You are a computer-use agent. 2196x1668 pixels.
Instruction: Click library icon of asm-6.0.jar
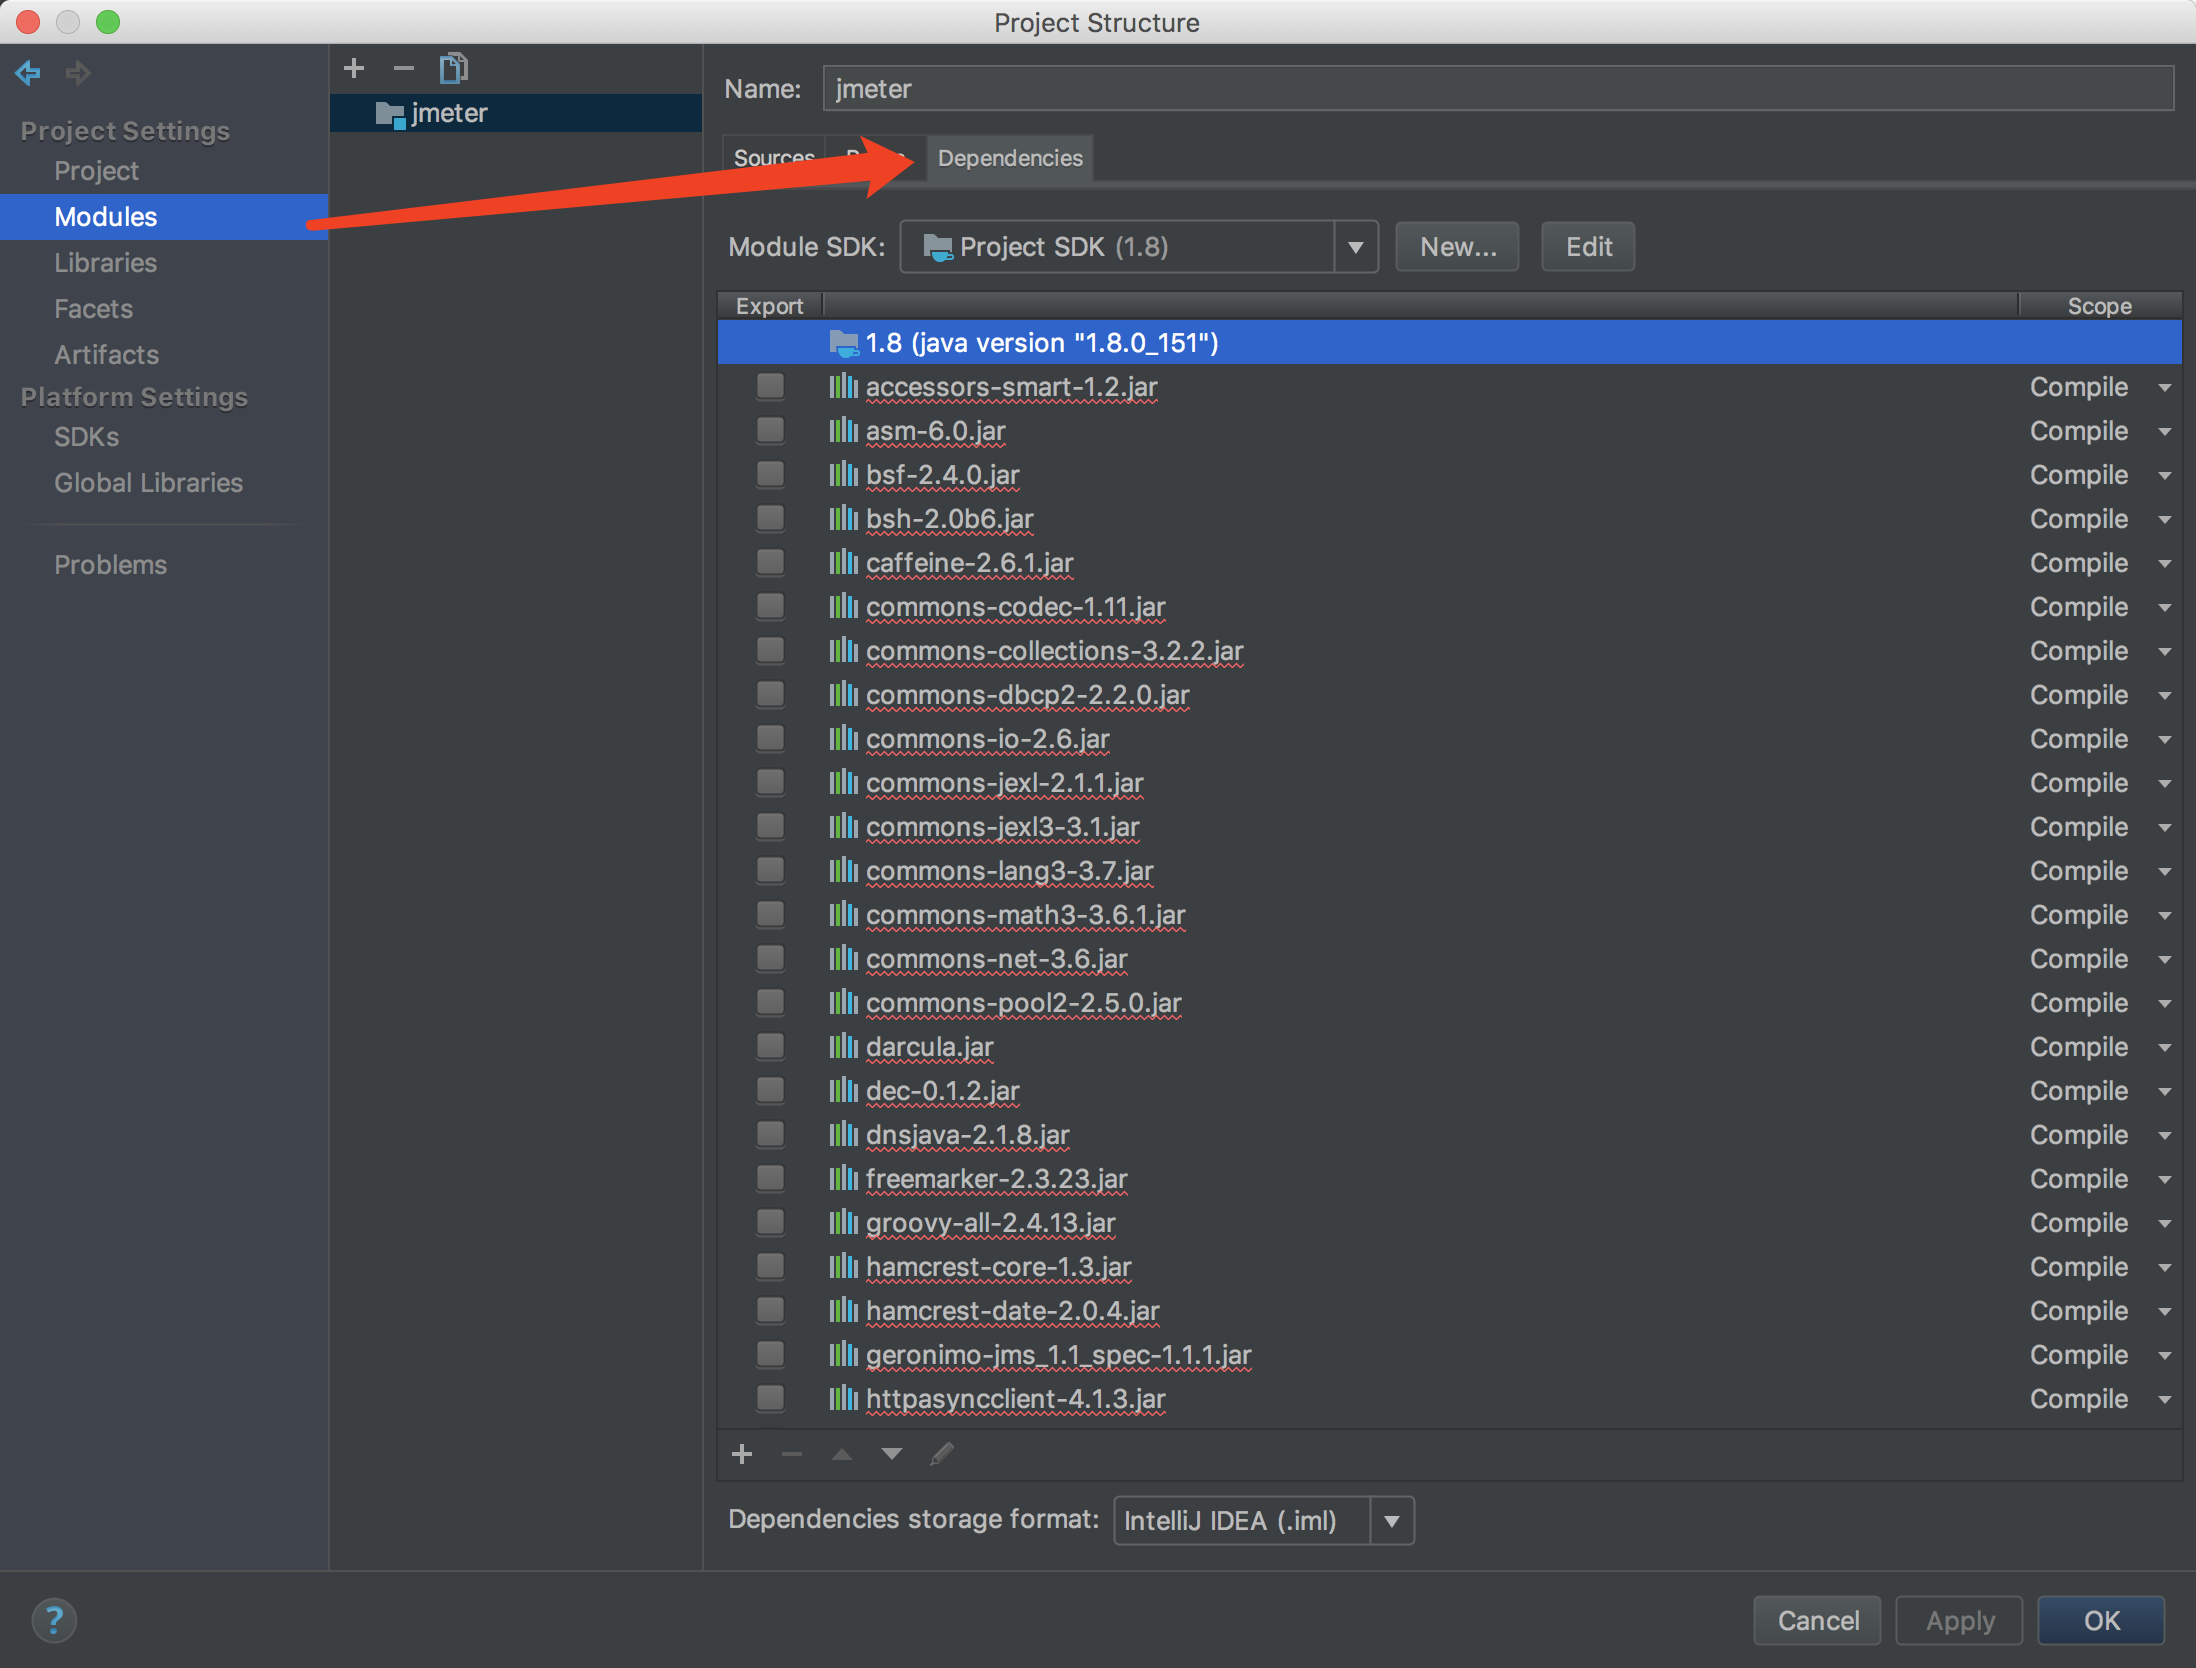[x=843, y=431]
